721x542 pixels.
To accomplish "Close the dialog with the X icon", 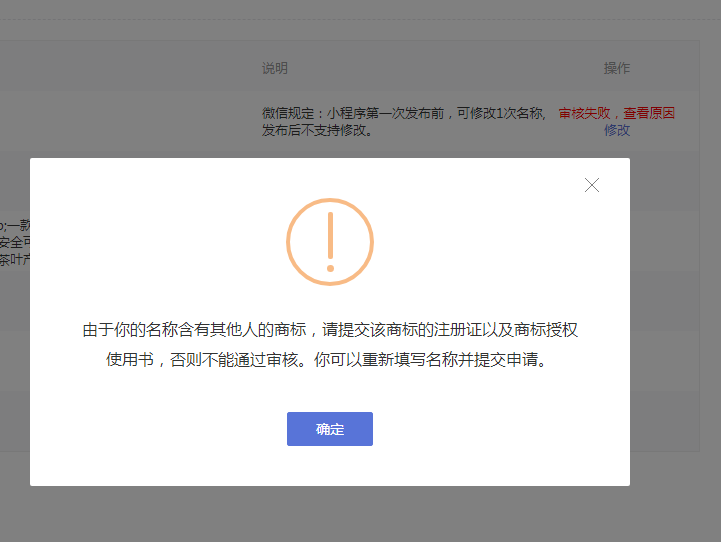I will click(592, 185).
